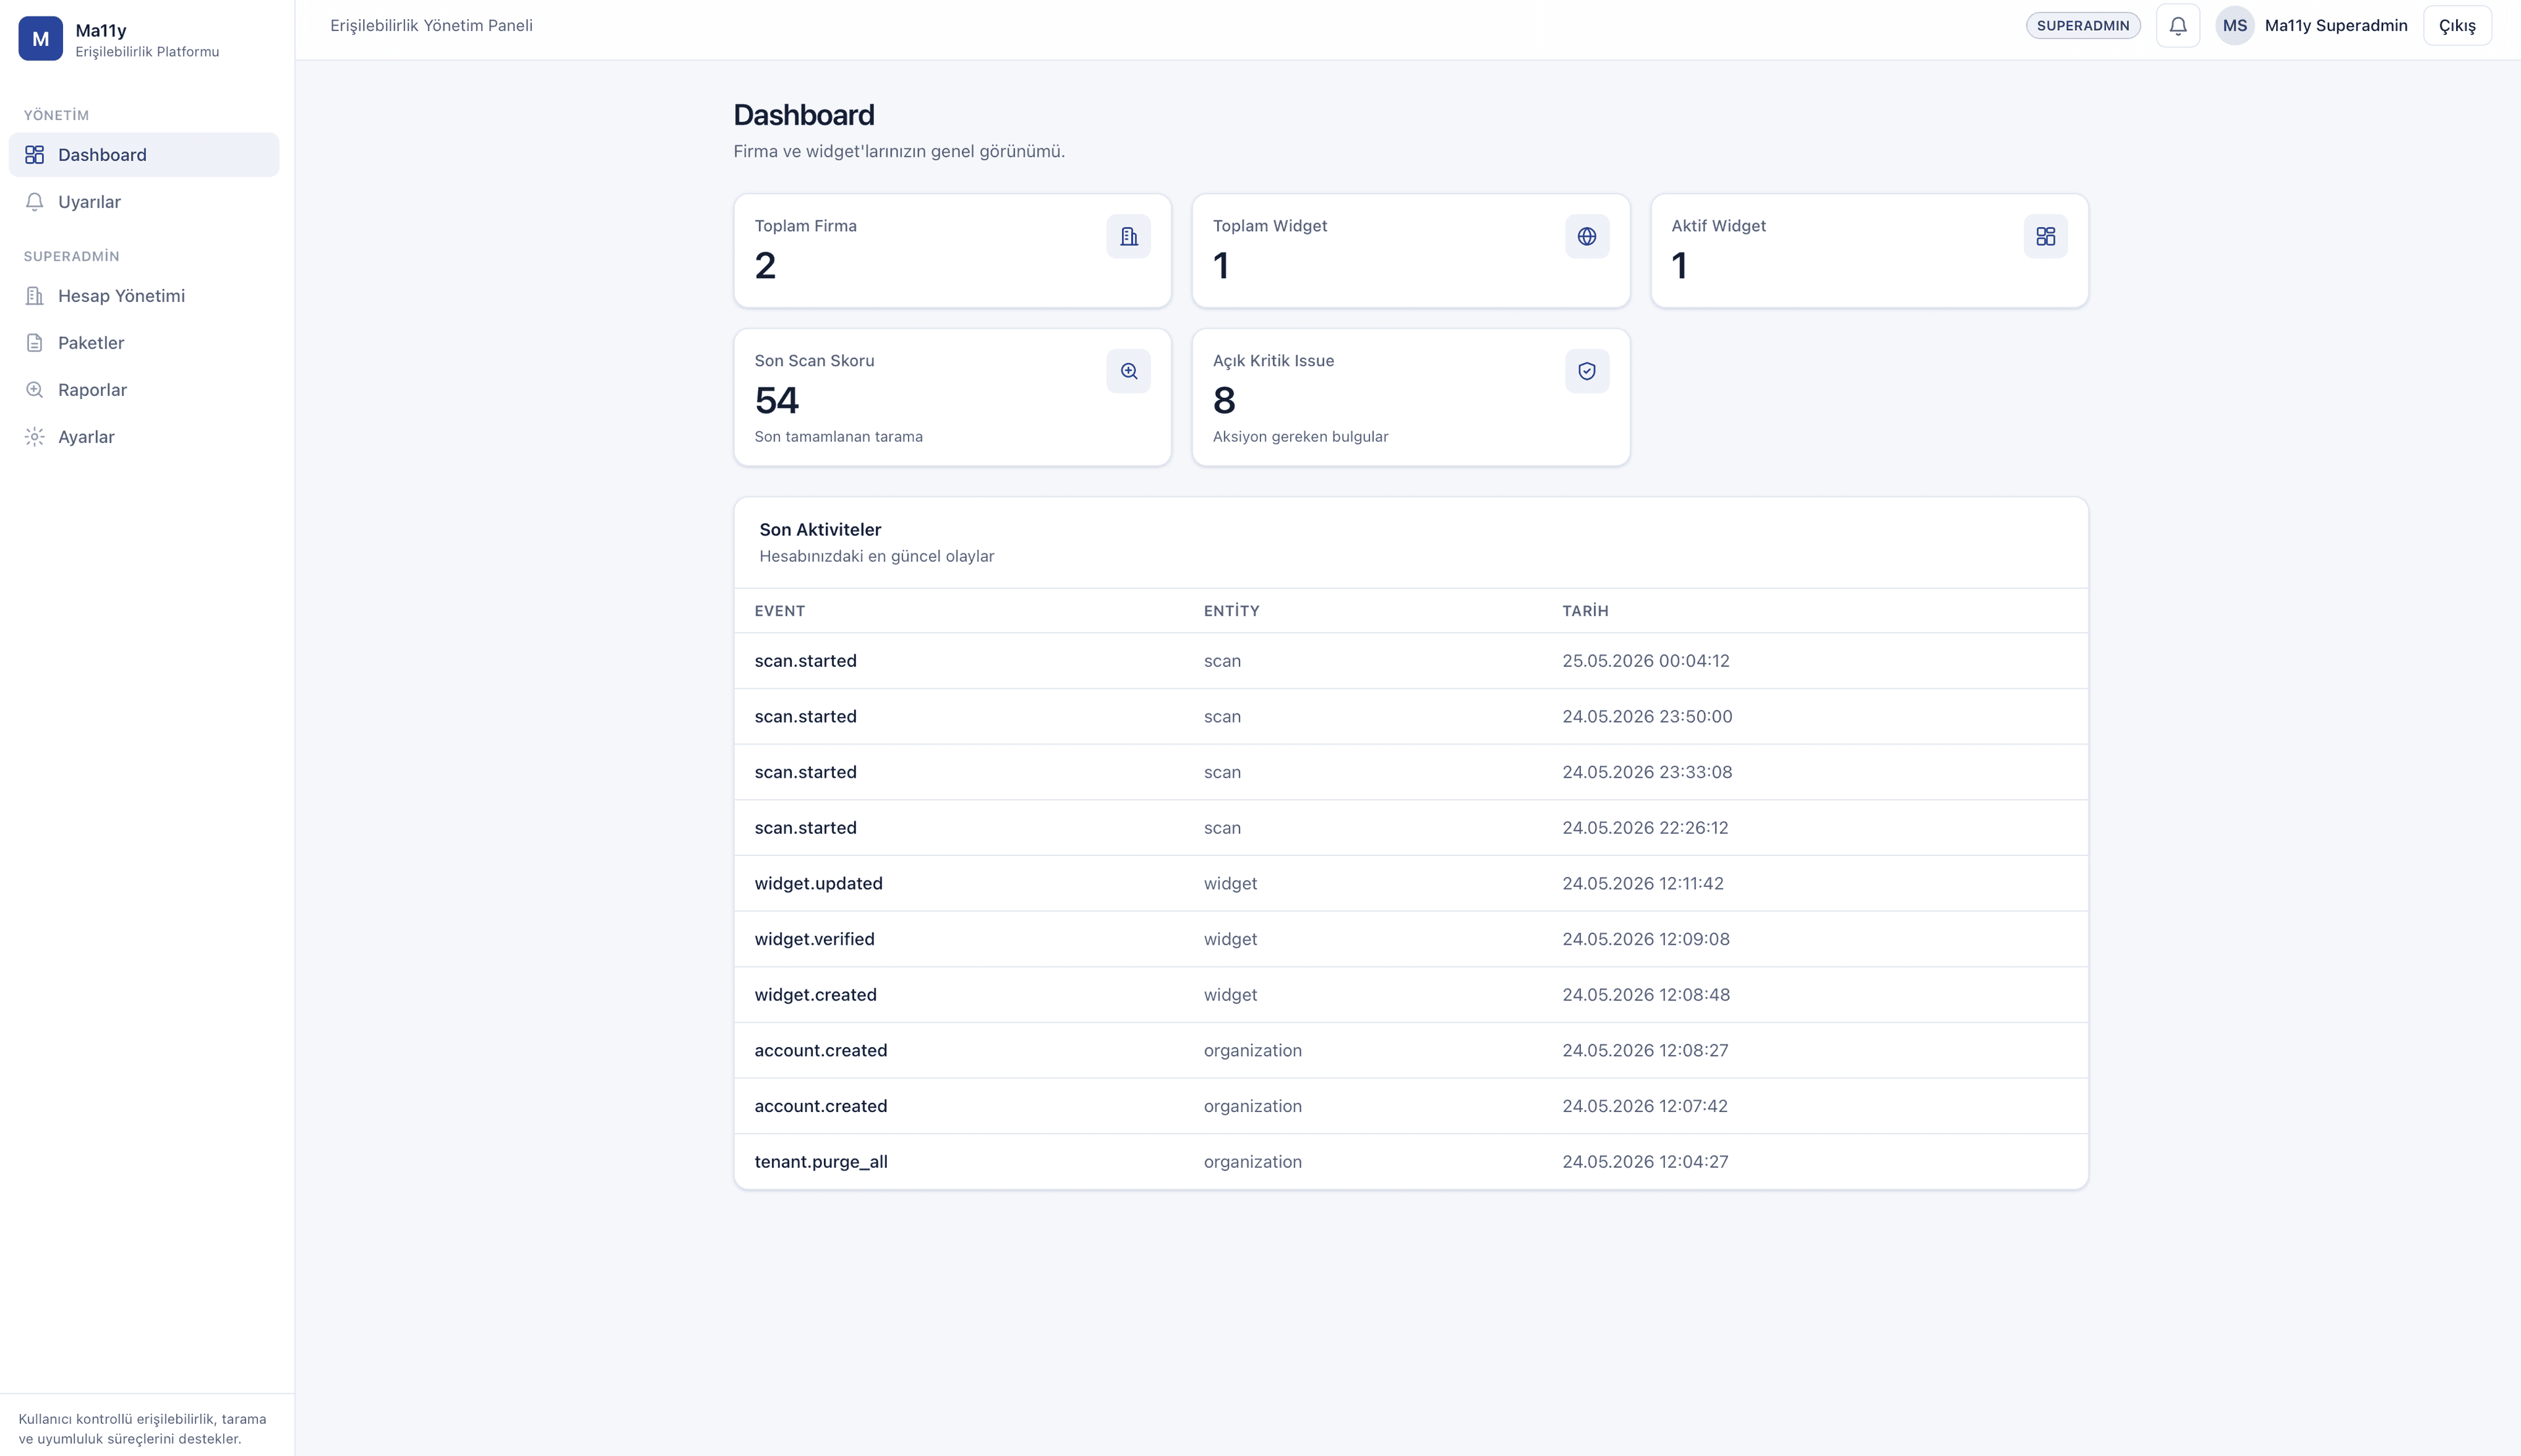Click the SUPERADMIN badge
This screenshot has height=1456, width=2521.
point(2082,26)
